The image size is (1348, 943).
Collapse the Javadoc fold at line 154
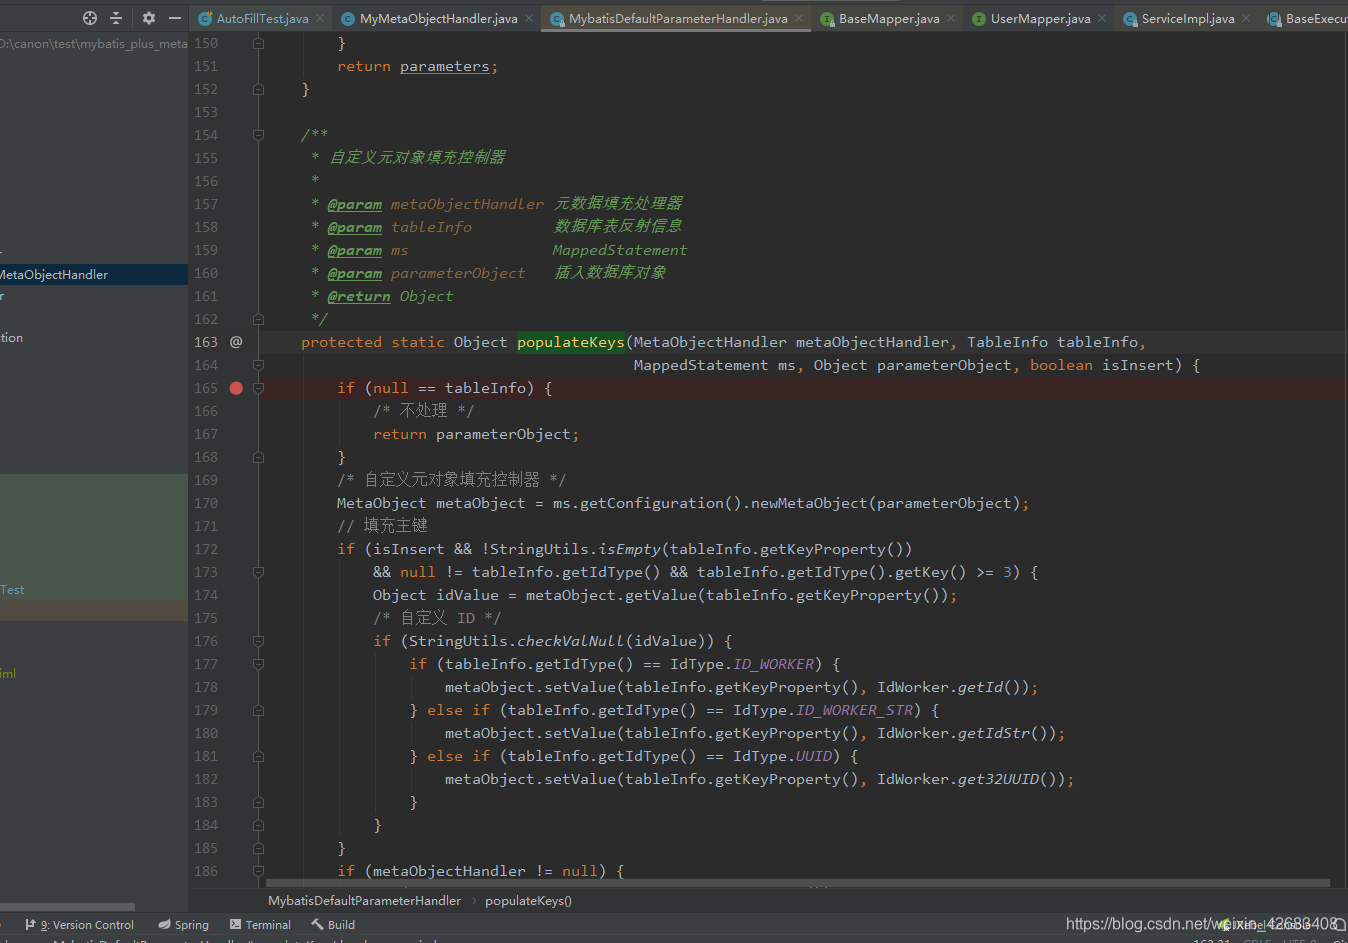pyautogui.click(x=258, y=135)
